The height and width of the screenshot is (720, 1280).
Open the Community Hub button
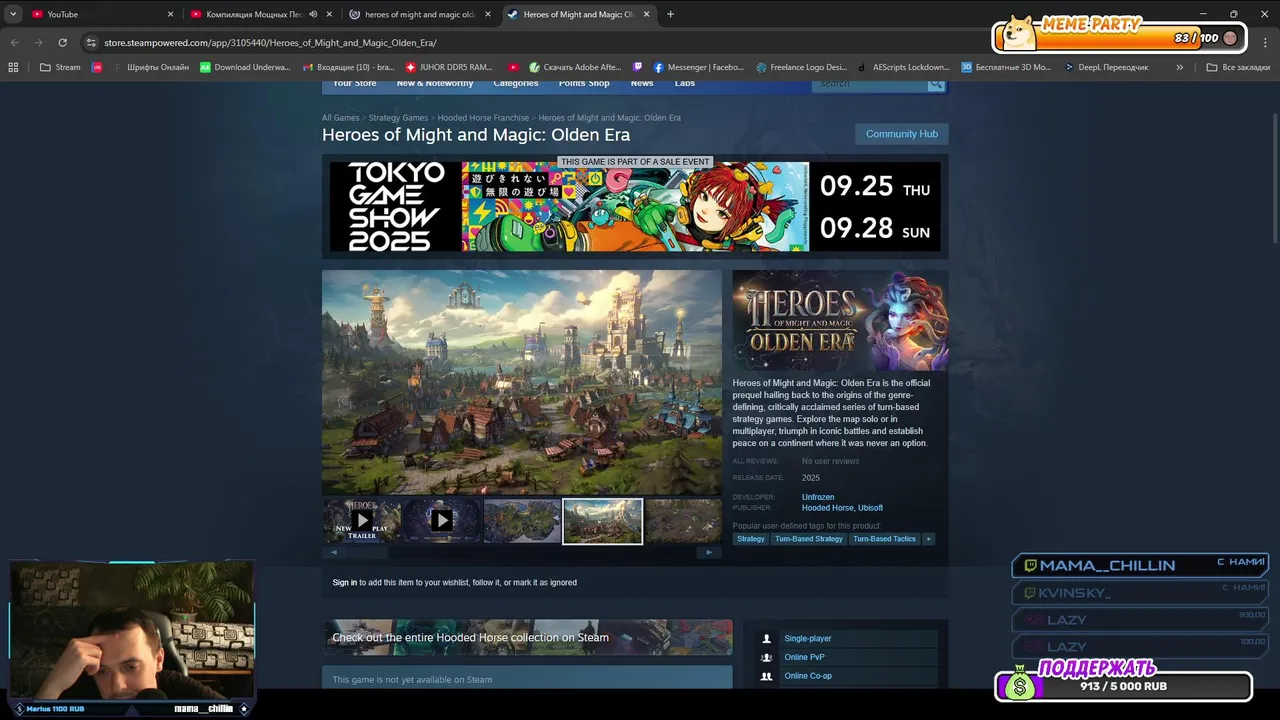click(x=902, y=134)
